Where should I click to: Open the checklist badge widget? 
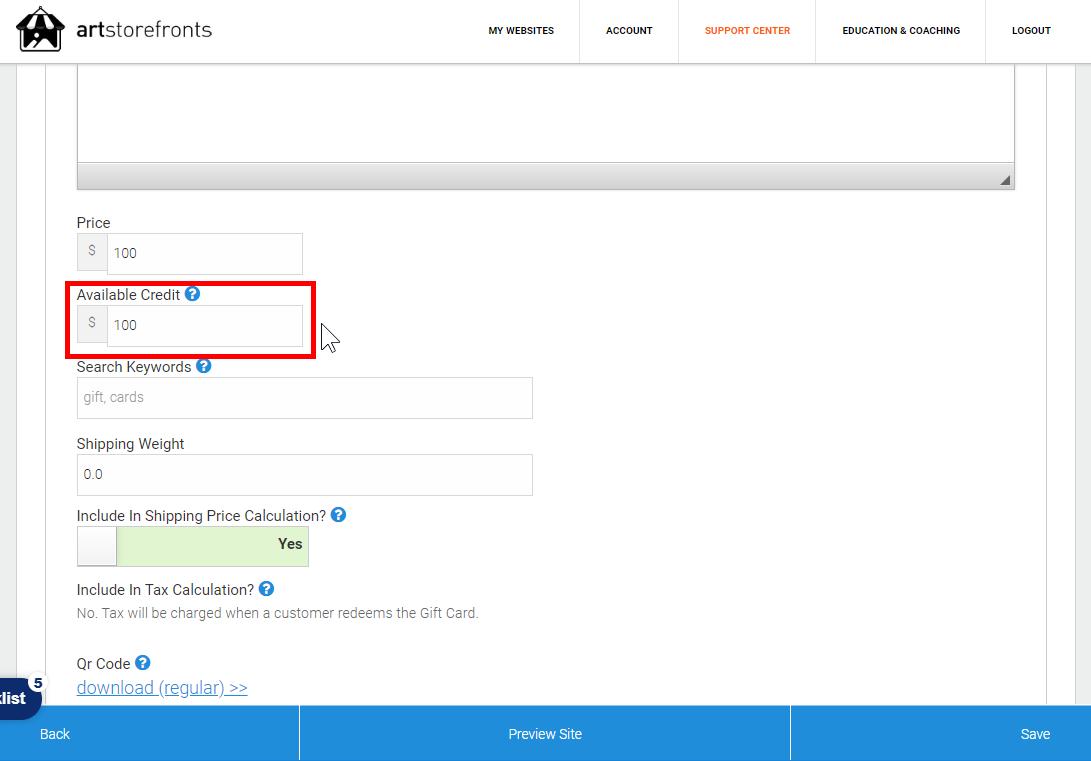coord(18,697)
